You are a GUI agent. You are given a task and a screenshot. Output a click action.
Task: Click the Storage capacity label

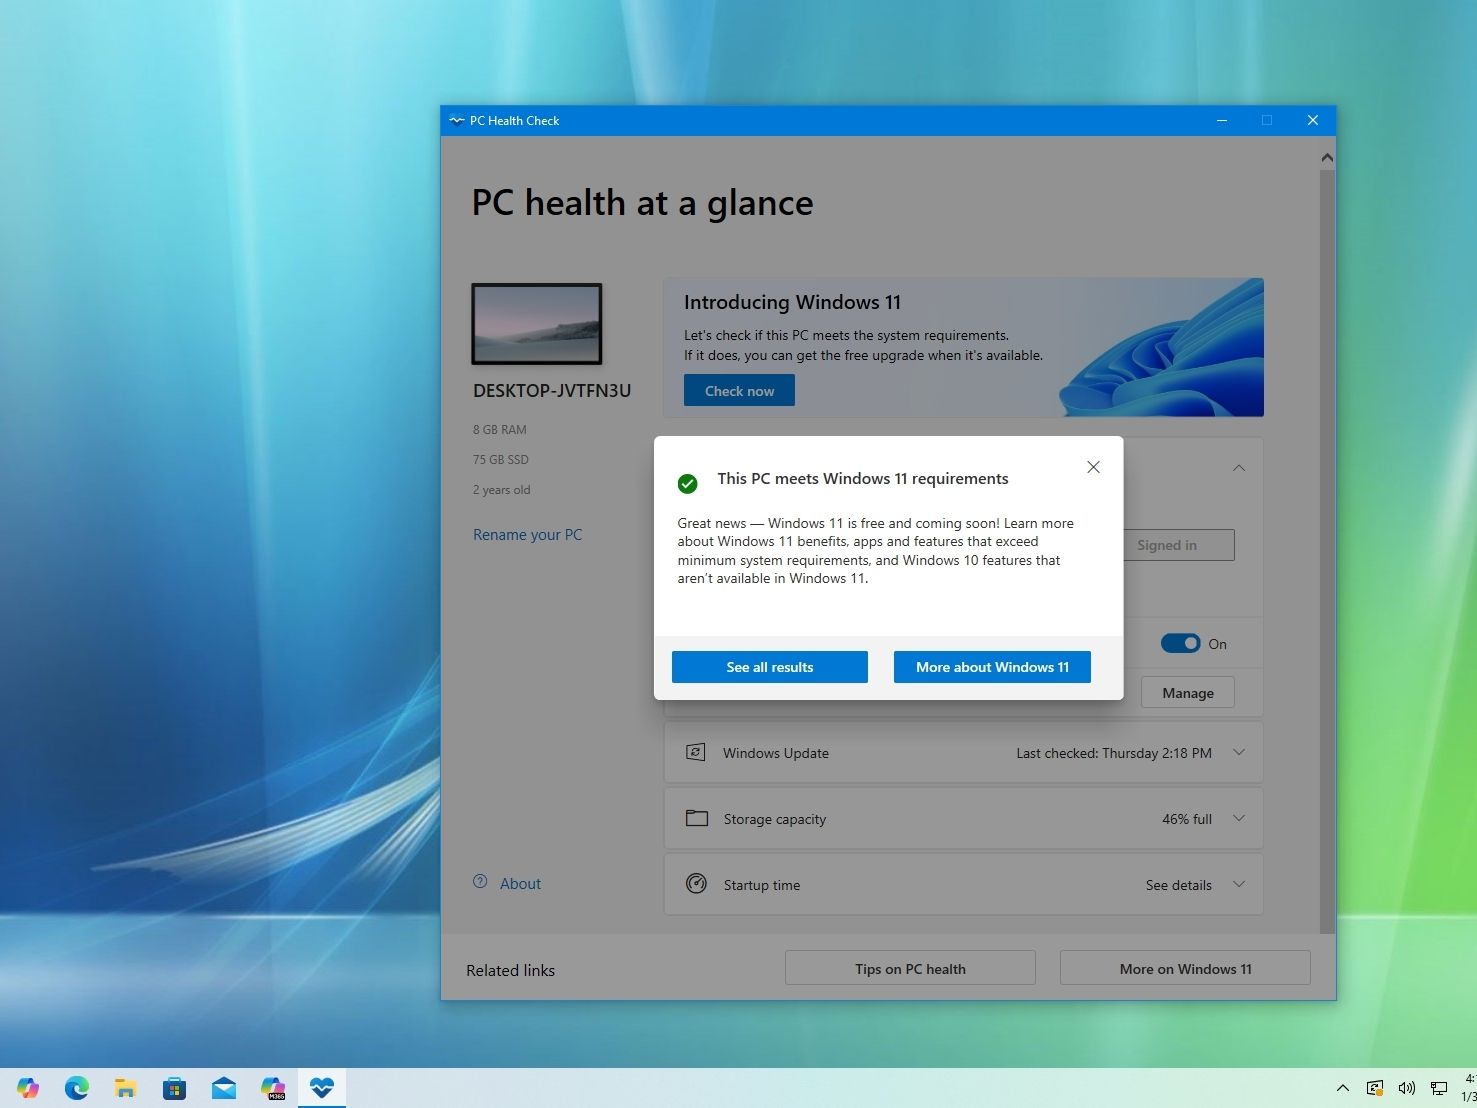(775, 819)
